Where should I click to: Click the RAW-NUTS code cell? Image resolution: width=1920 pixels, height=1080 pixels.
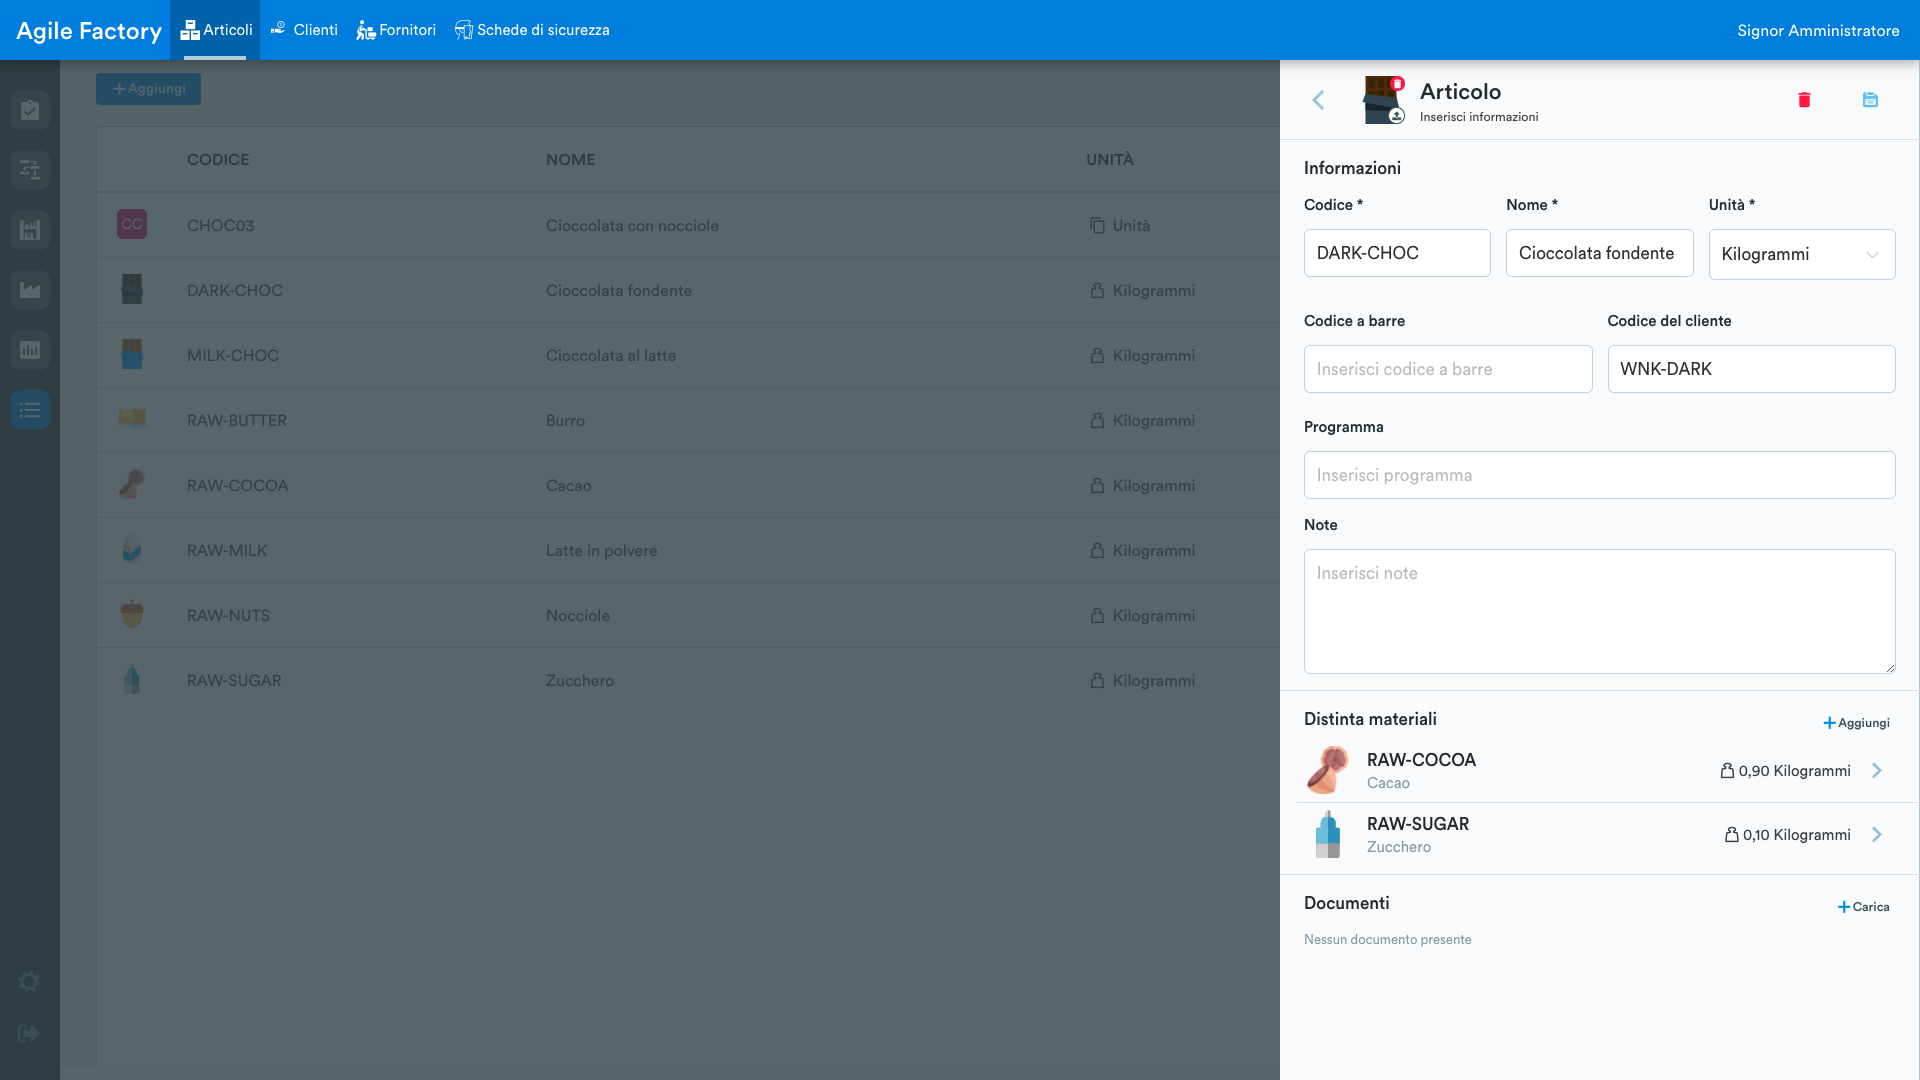coord(228,615)
